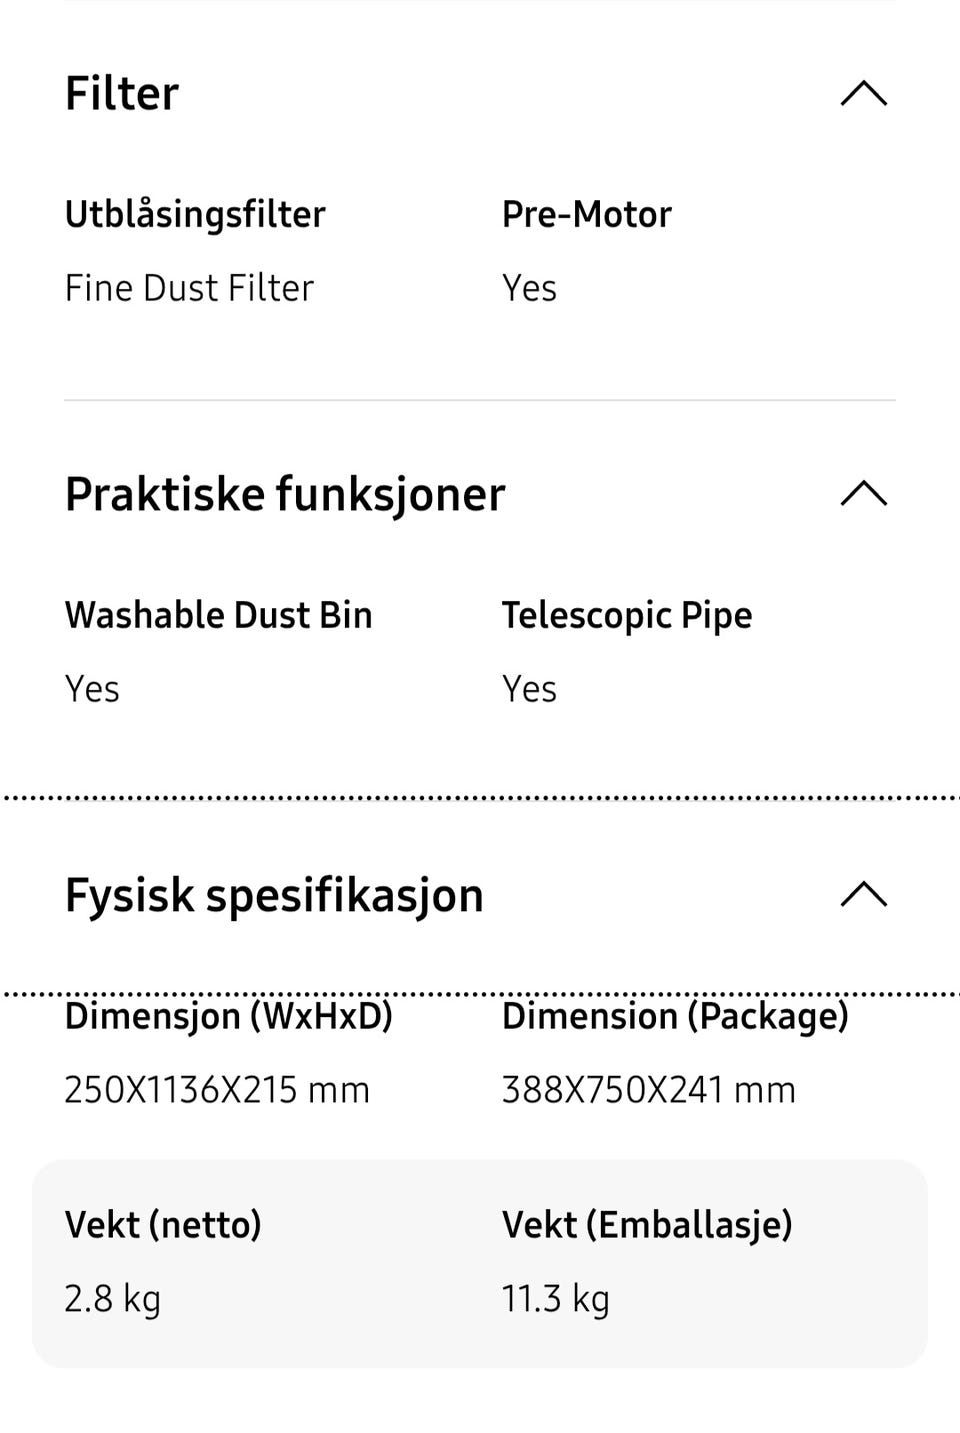Tap Yes under Washable Dust Bin
The height and width of the screenshot is (1433, 960).
click(92, 689)
